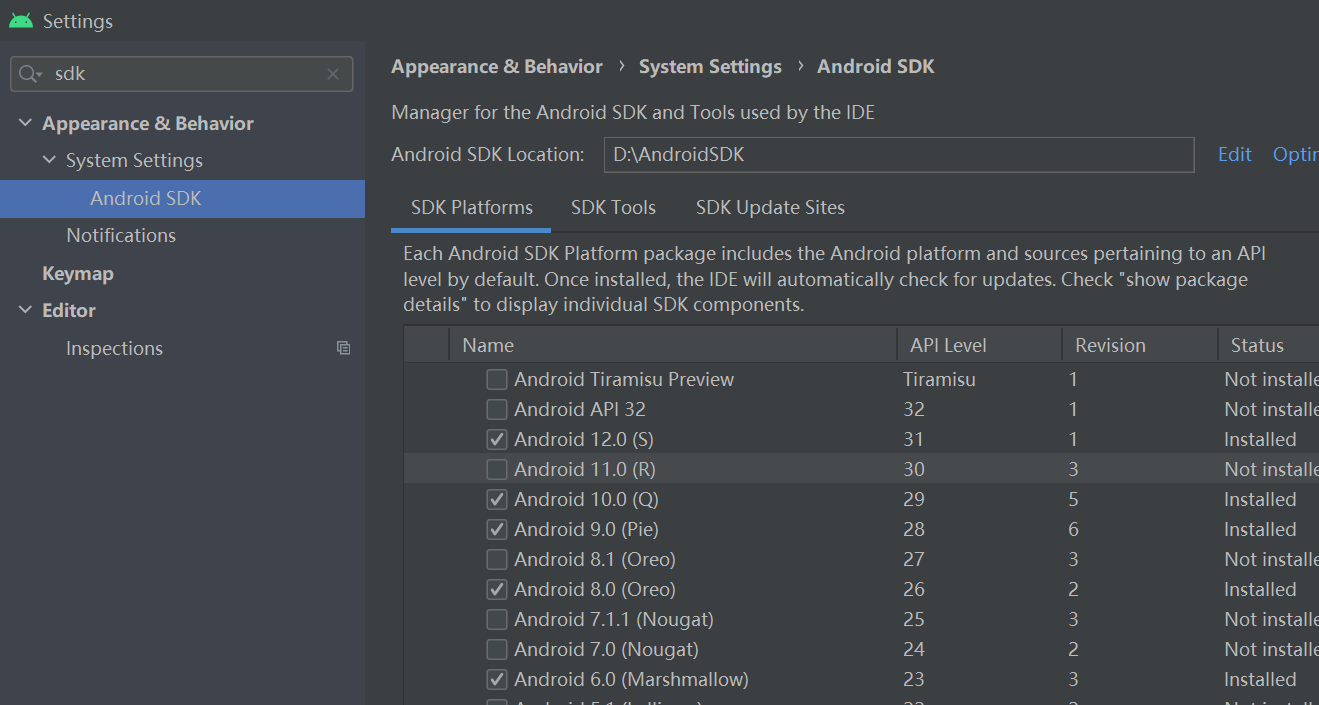Image resolution: width=1319 pixels, height=705 pixels.
Task: Click the search magnifier icon
Action: coord(30,74)
